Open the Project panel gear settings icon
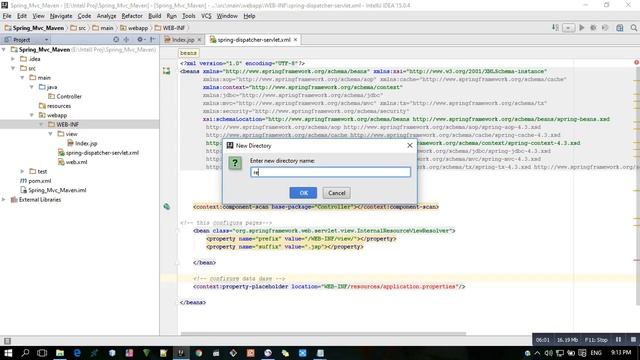Viewport: 640px width, 360px height. tap(141, 40)
